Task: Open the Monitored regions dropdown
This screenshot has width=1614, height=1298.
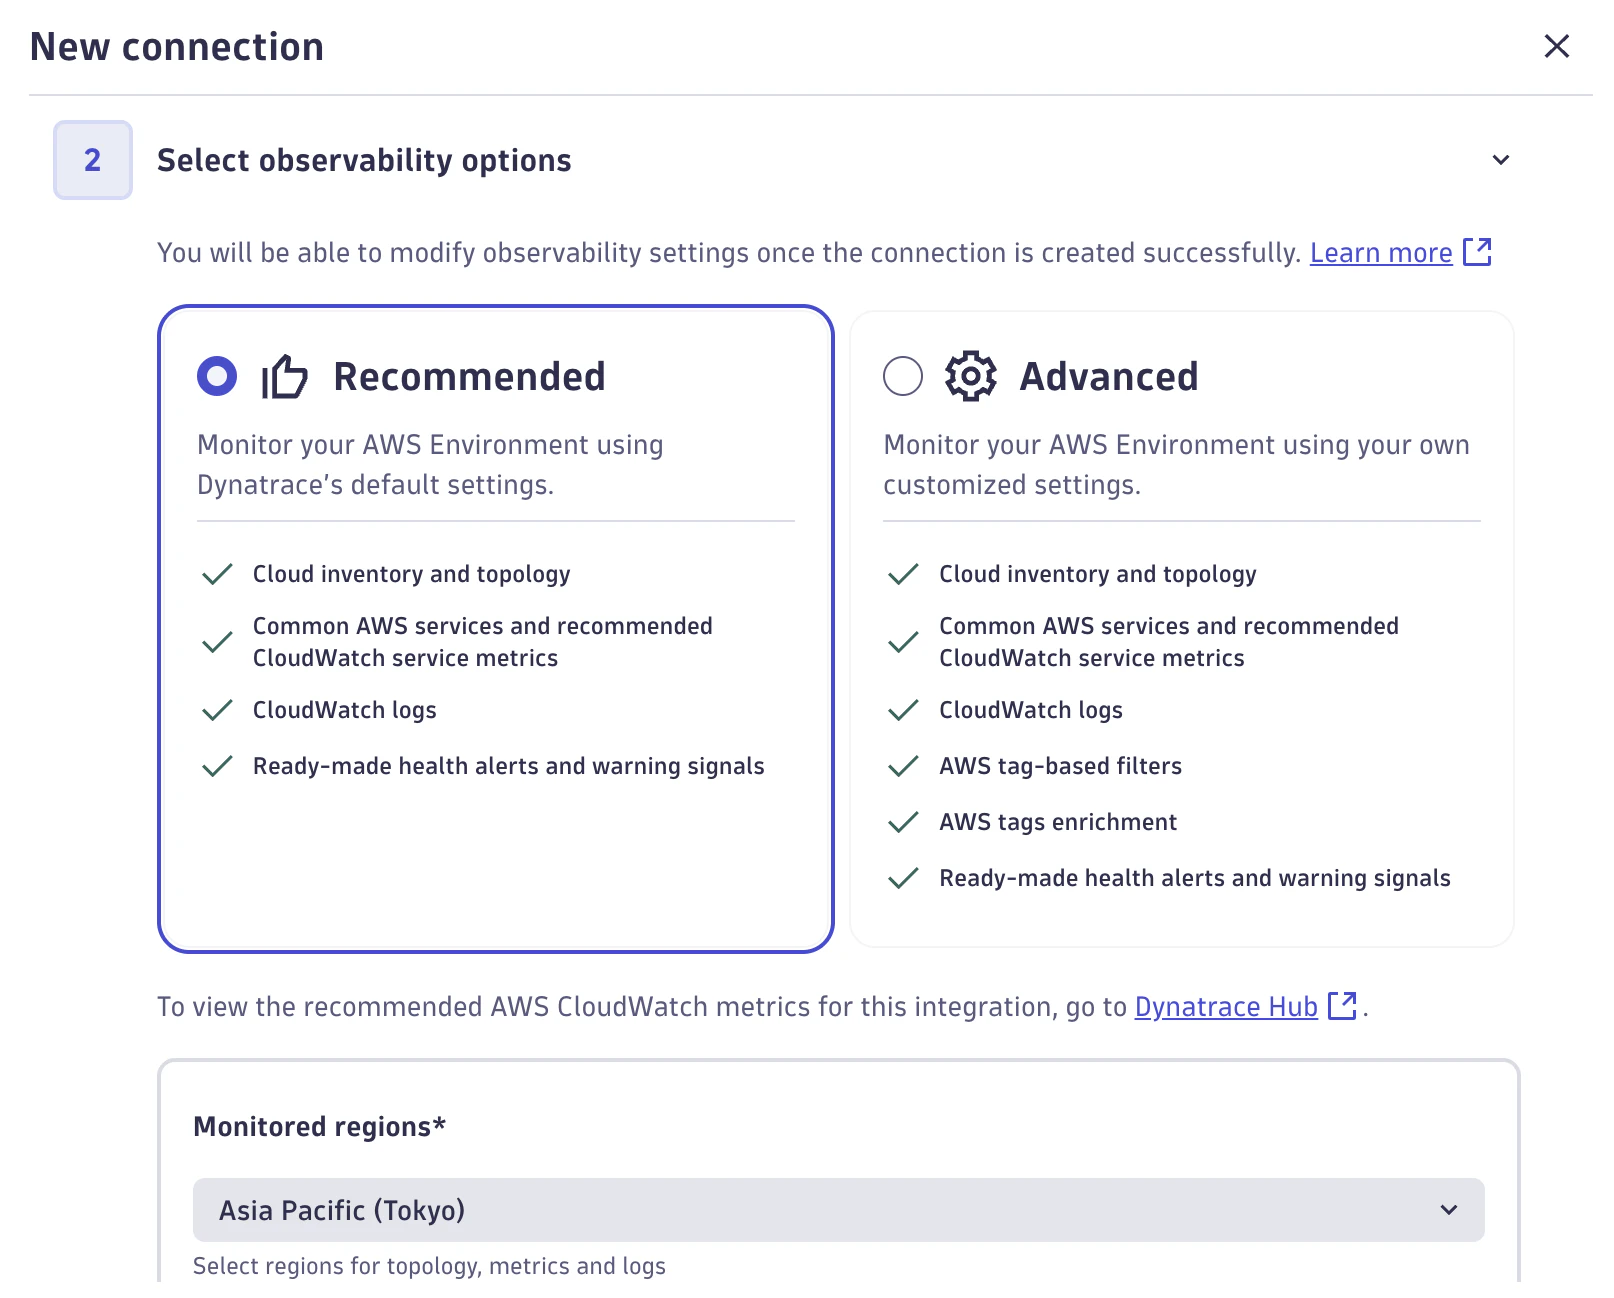Action: click(x=838, y=1210)
